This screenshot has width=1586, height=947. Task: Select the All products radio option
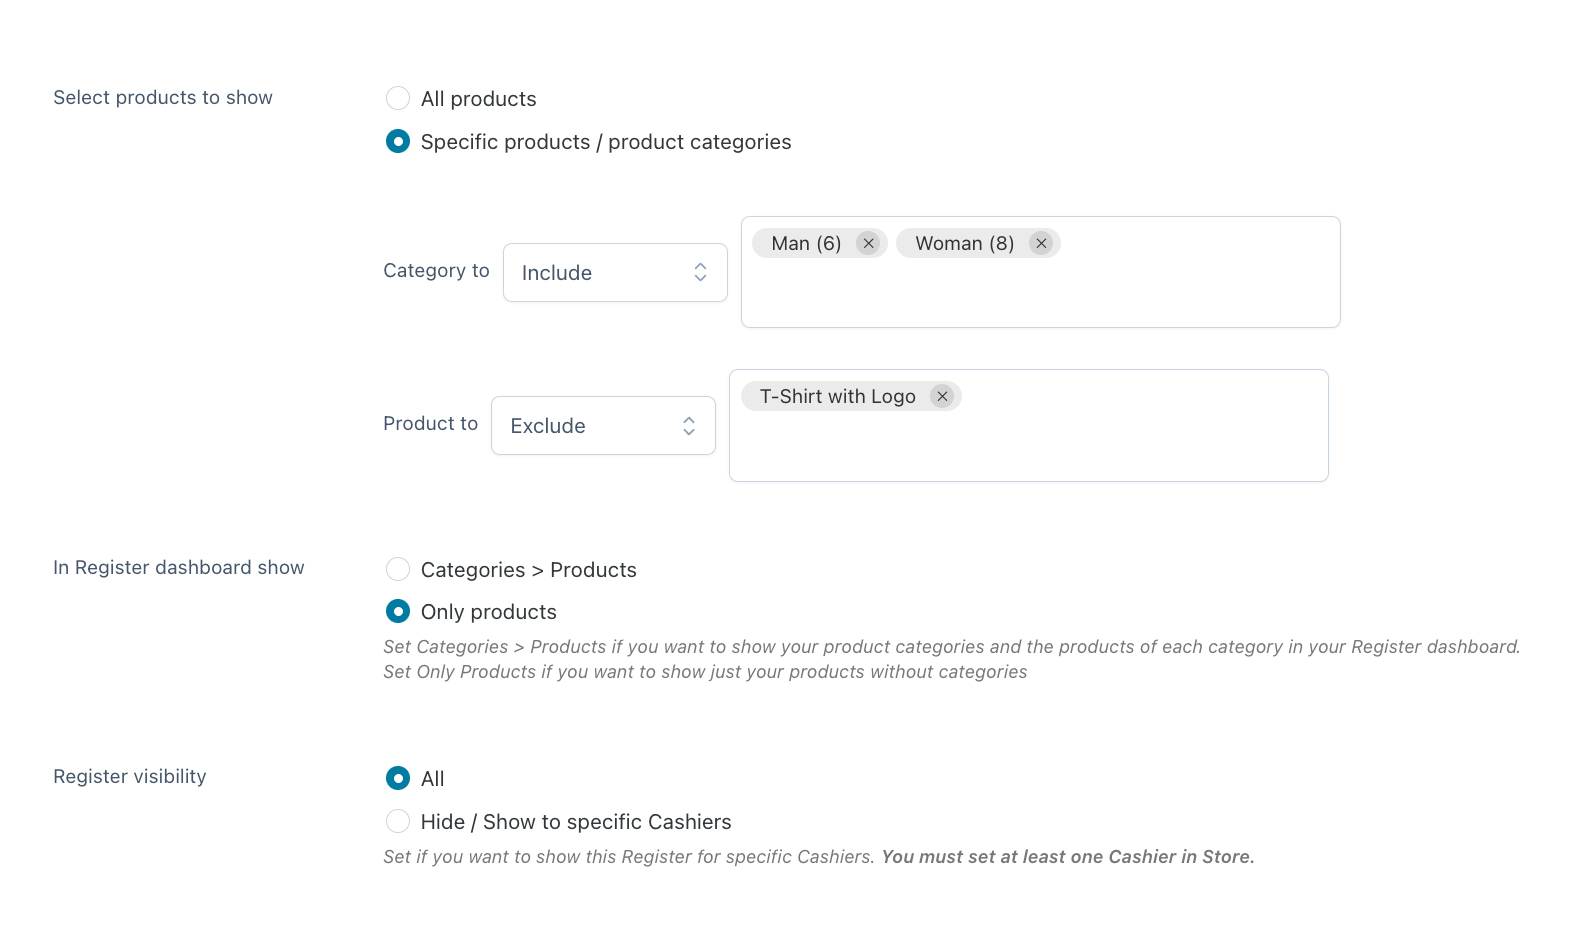tap(398, 98)
